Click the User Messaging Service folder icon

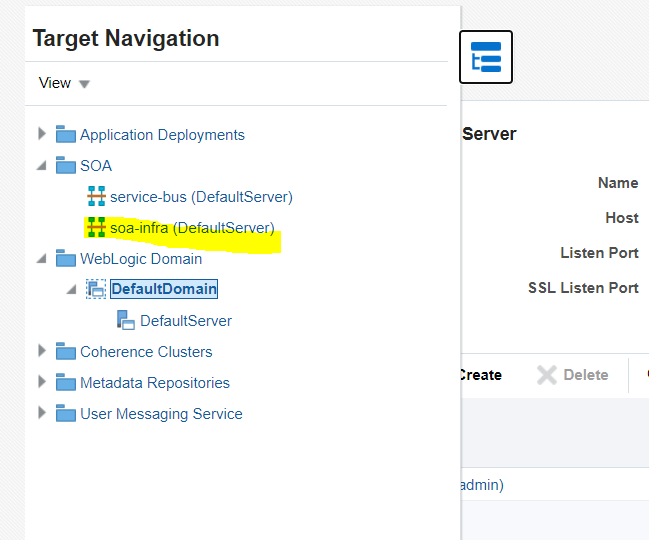coord(66,414)
